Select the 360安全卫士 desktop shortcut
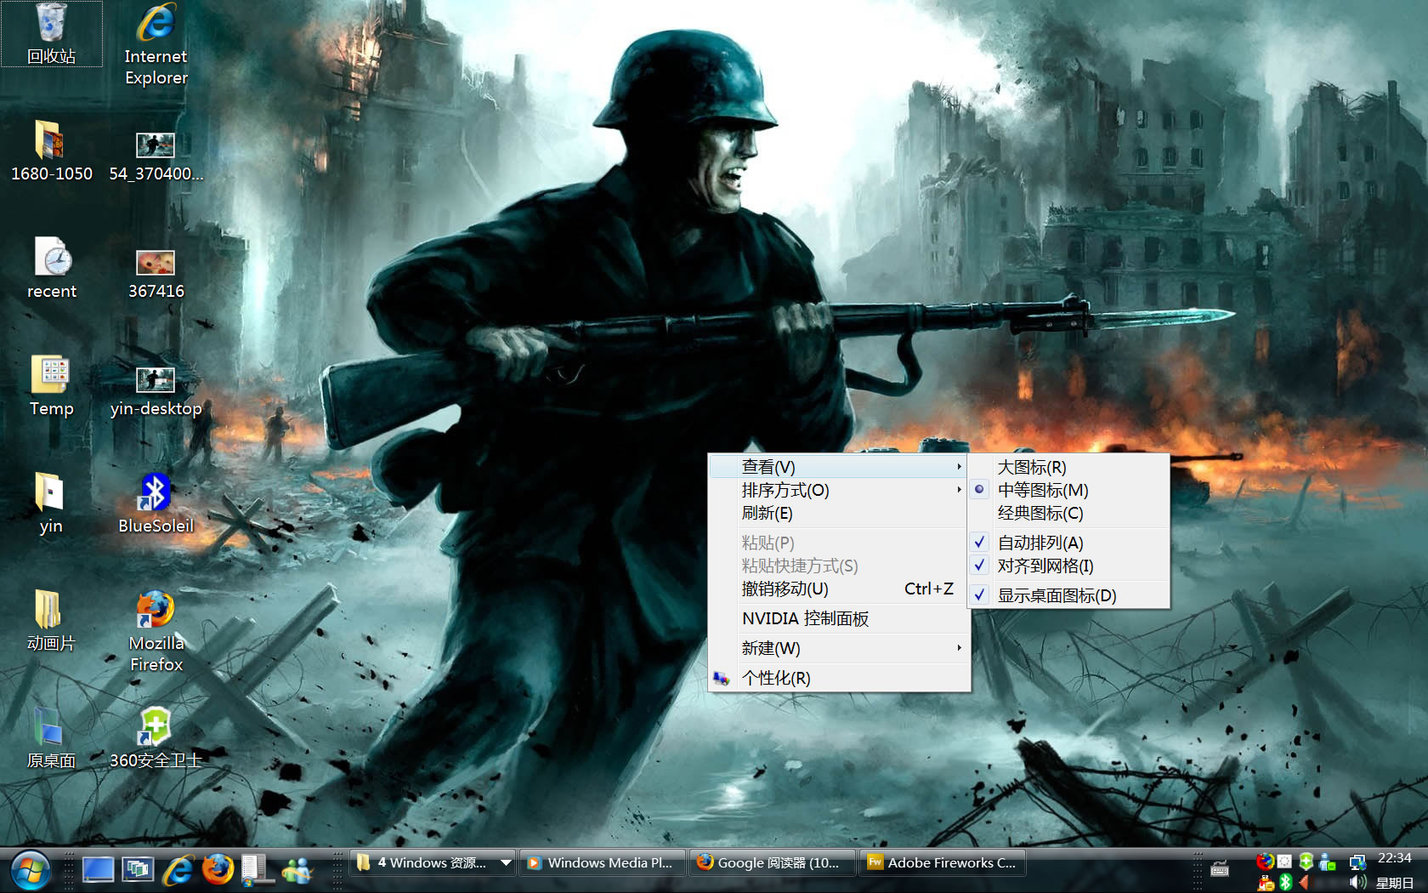 [156, 738]
